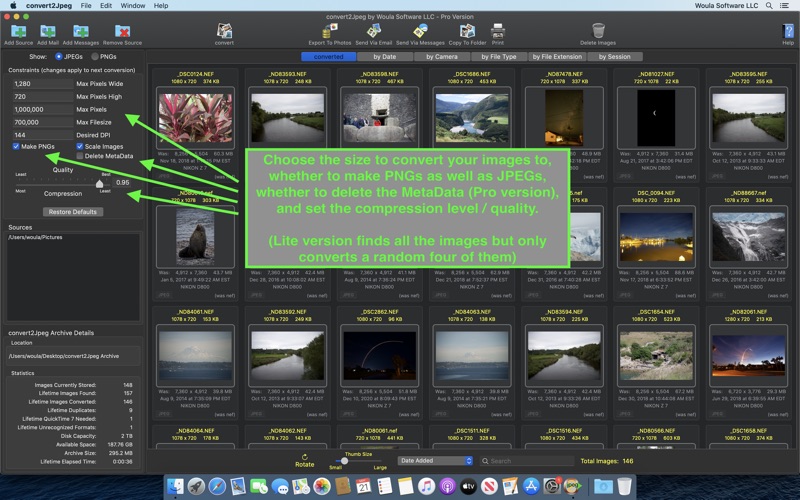Open the Window menu
Image resolution: width=800 pixels, height=500 pixels.
coord(133,6)
